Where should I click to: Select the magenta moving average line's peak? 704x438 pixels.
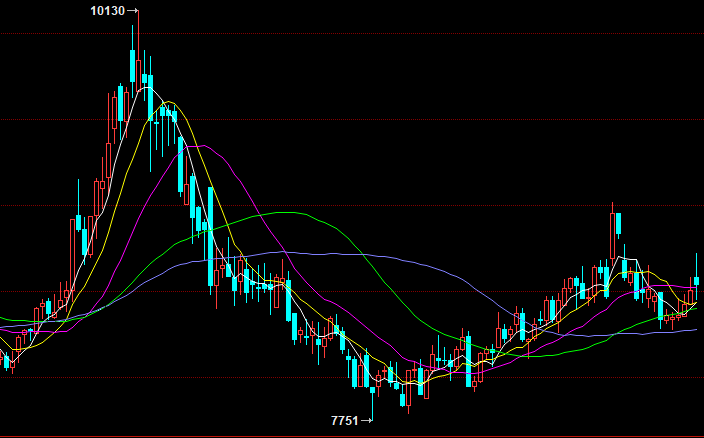[203, 146]
